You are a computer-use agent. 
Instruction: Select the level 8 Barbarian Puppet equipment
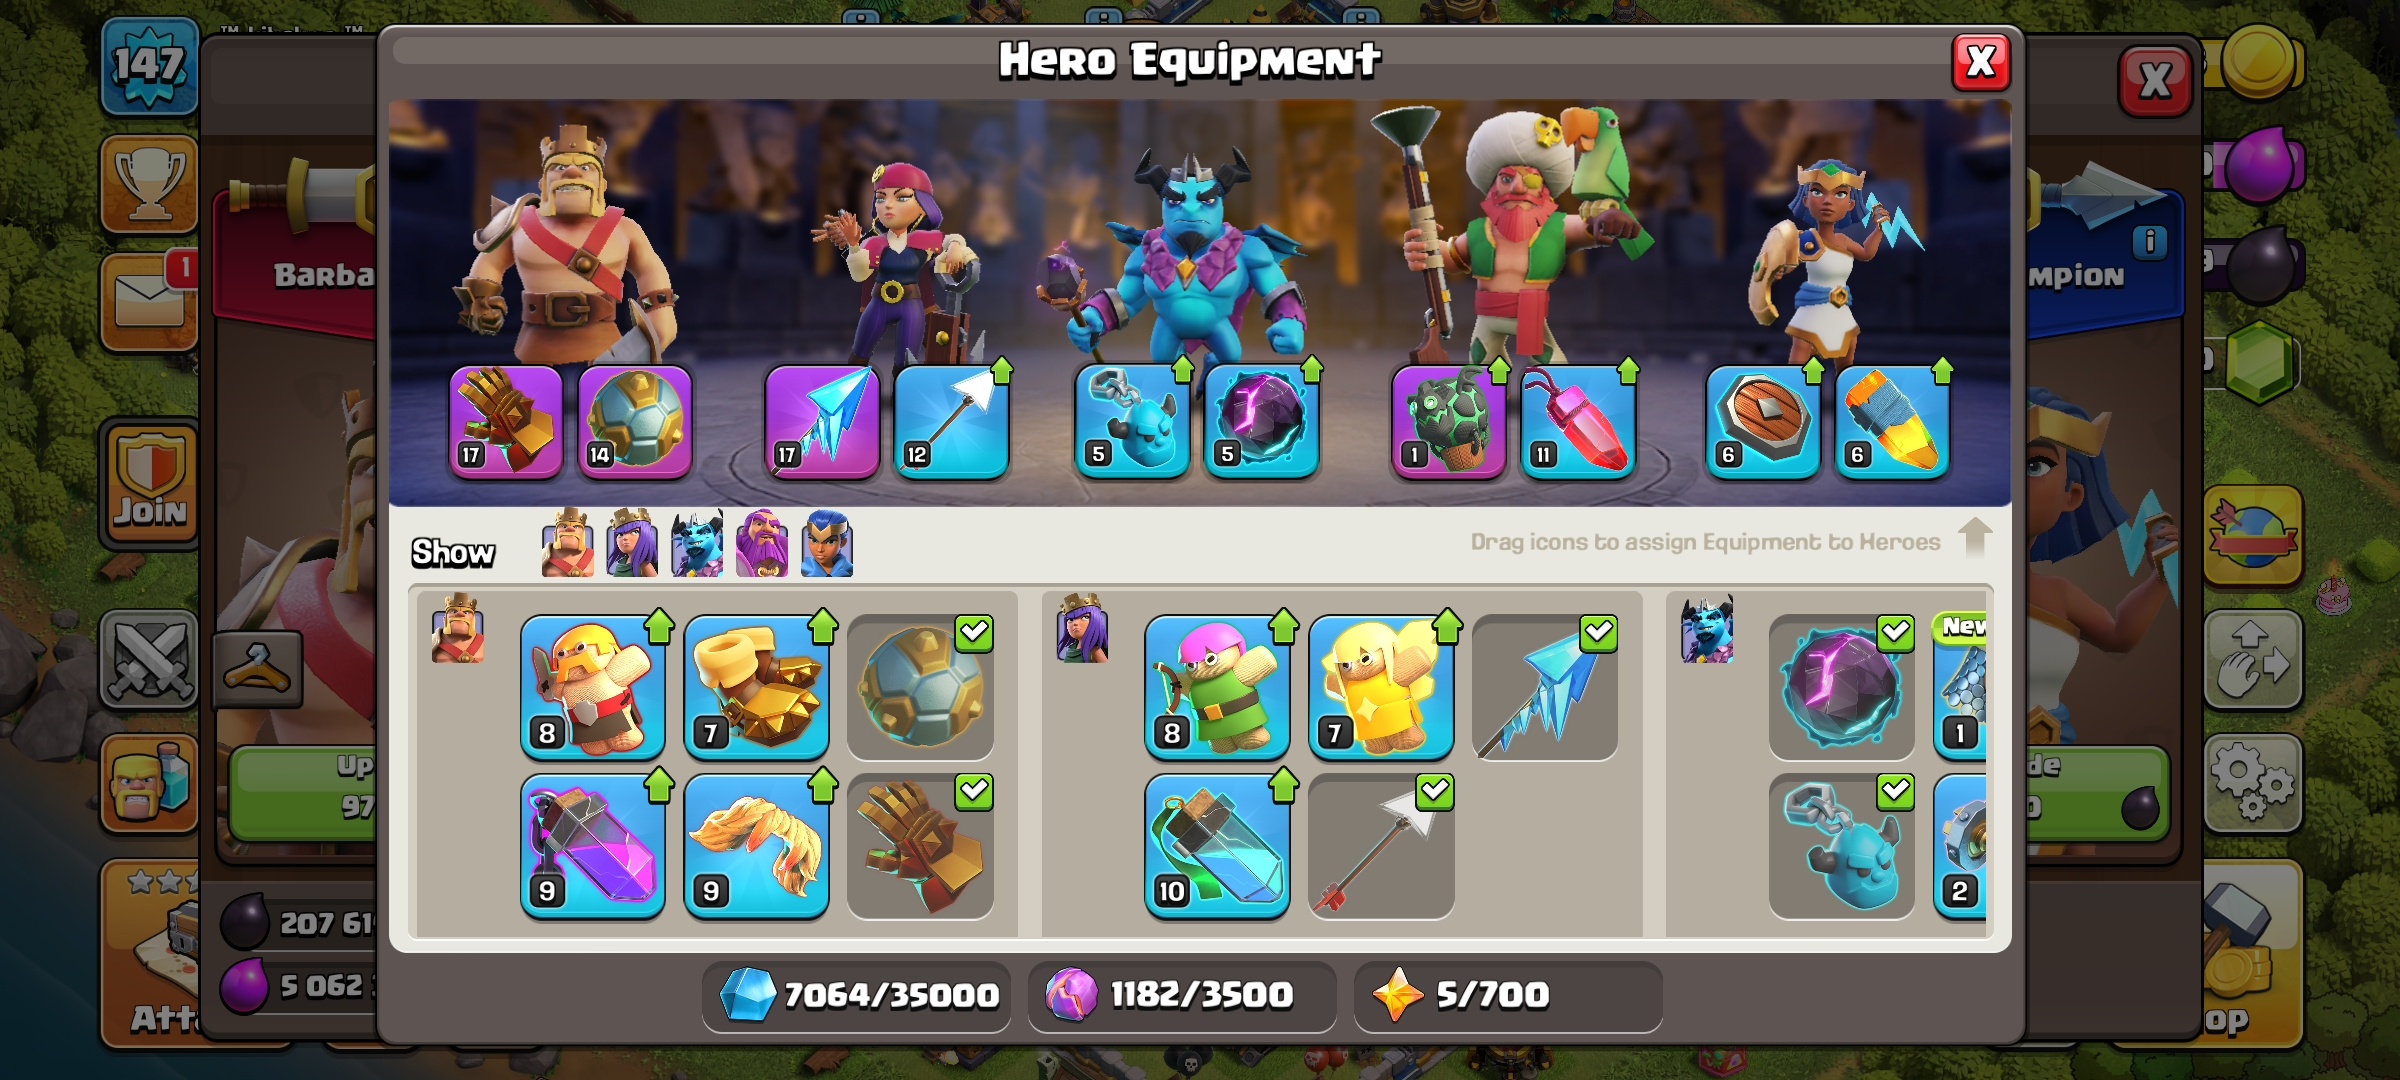pyautogui.click(x=593, y=687)
